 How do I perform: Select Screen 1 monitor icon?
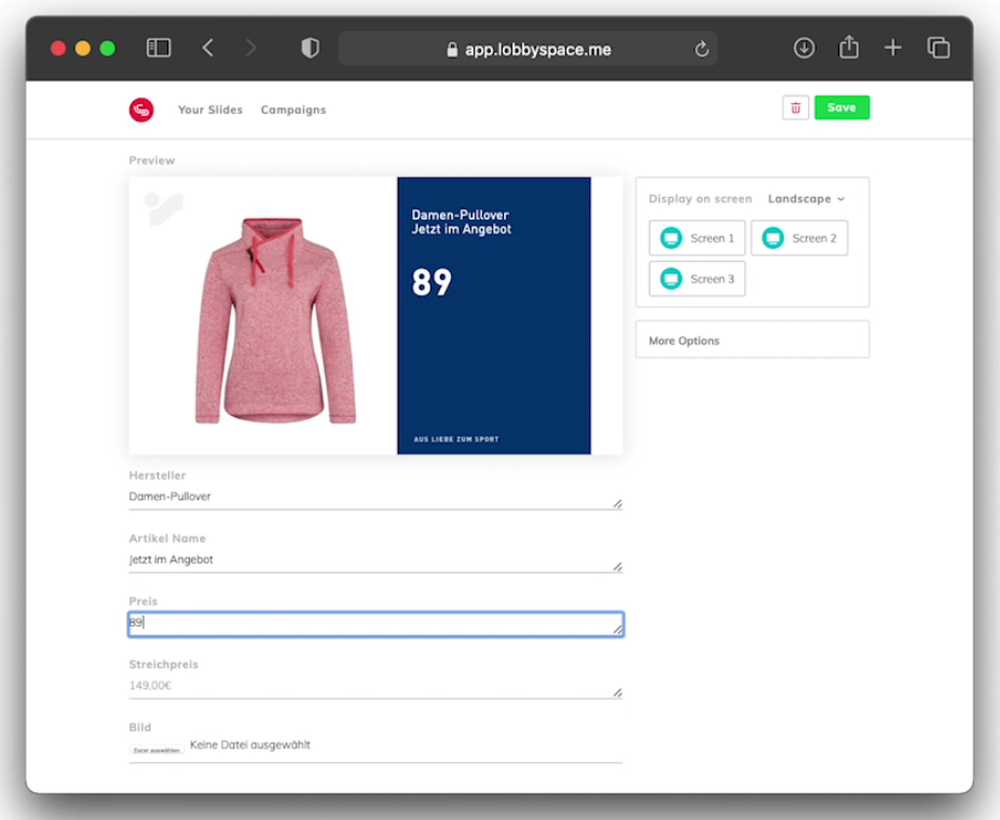[673, 238]
